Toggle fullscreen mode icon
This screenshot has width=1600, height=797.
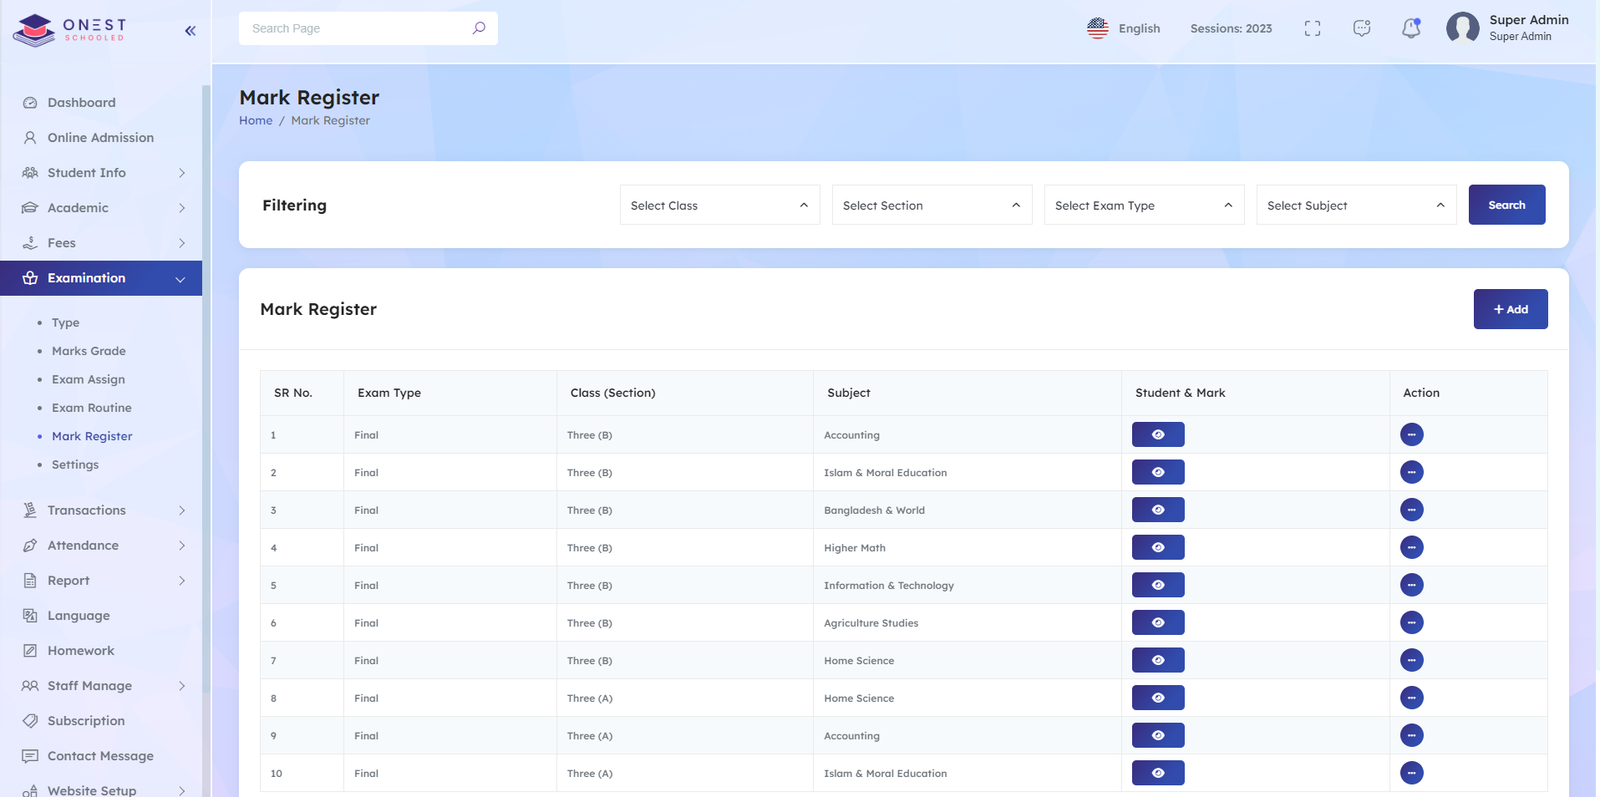1312,29
